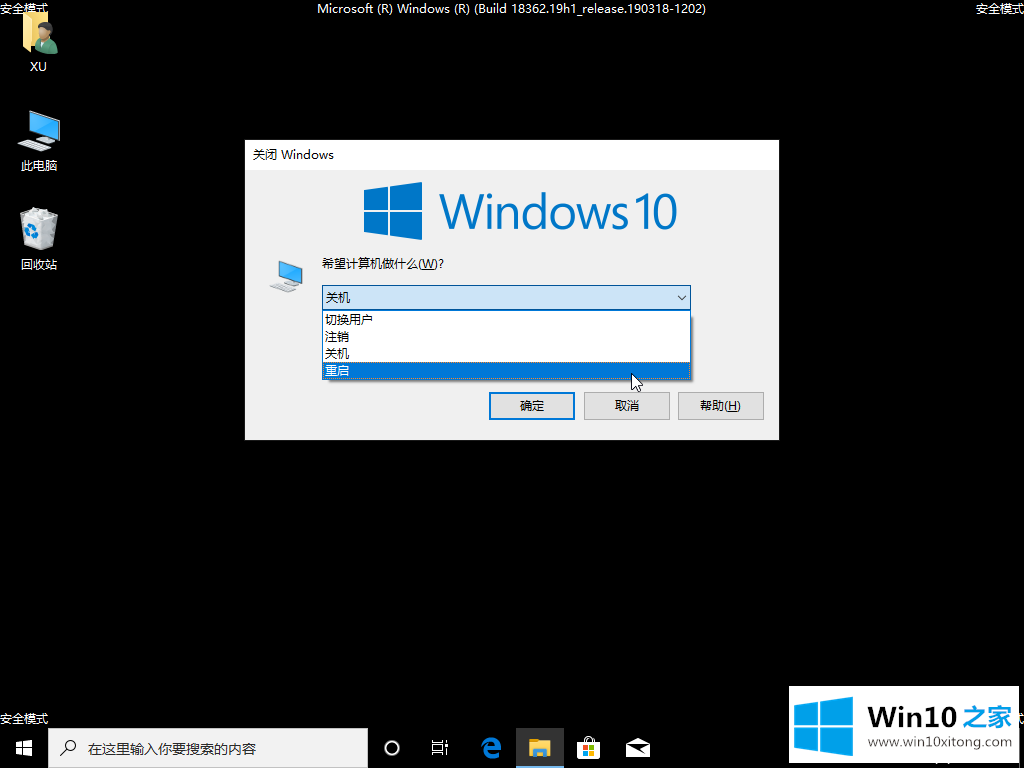Open File Explorer from taskbar
1024x768 pixels.
[x=539, y=748]
